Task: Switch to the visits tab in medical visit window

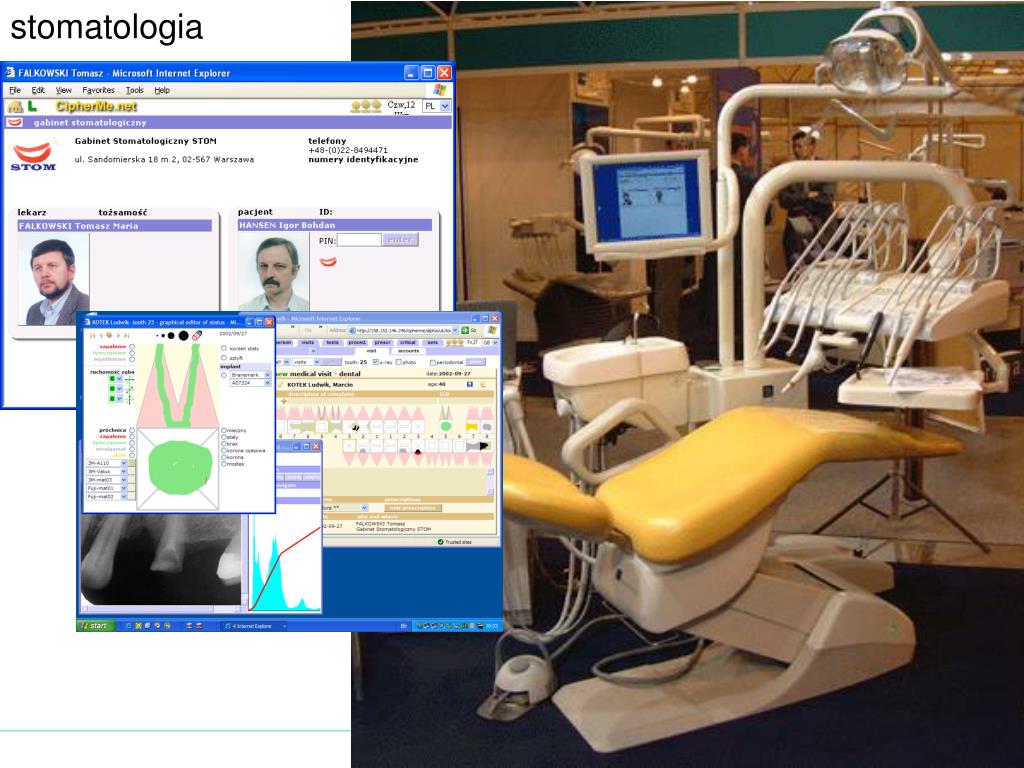Action: tap(308, 342)
